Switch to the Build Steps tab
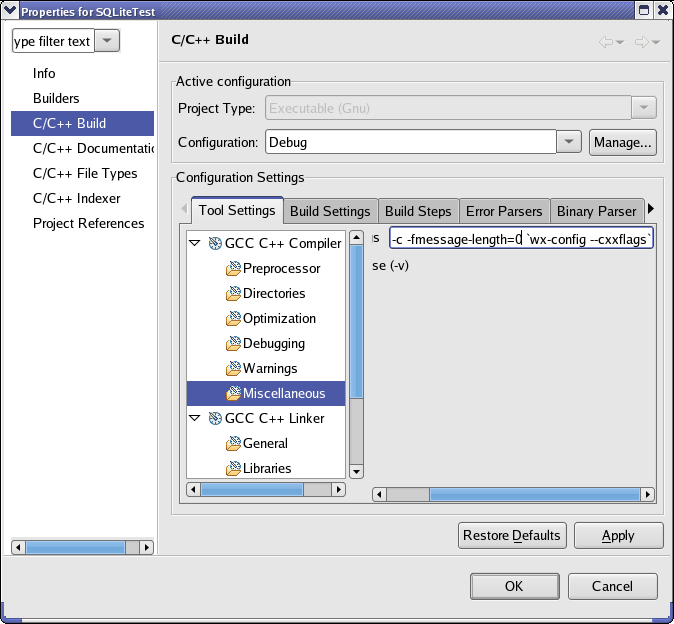Viewport: 674px width, 624px height. tap(418, 211)
